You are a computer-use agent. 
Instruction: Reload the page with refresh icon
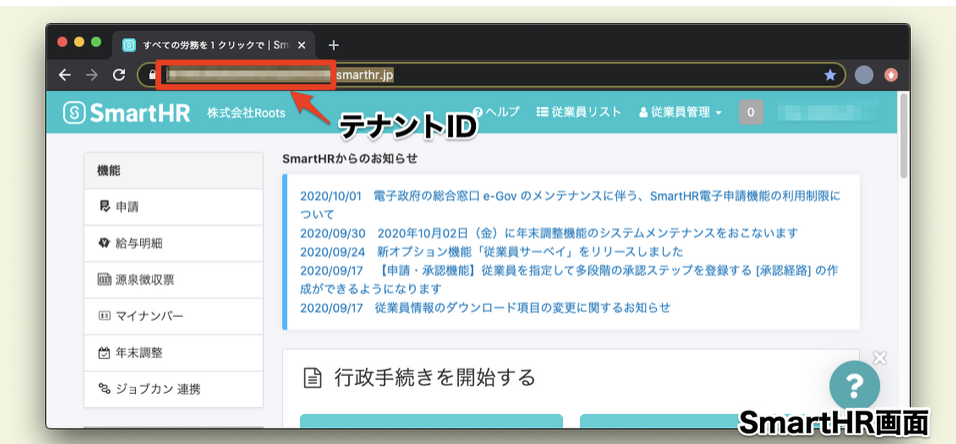click(119, 75)
